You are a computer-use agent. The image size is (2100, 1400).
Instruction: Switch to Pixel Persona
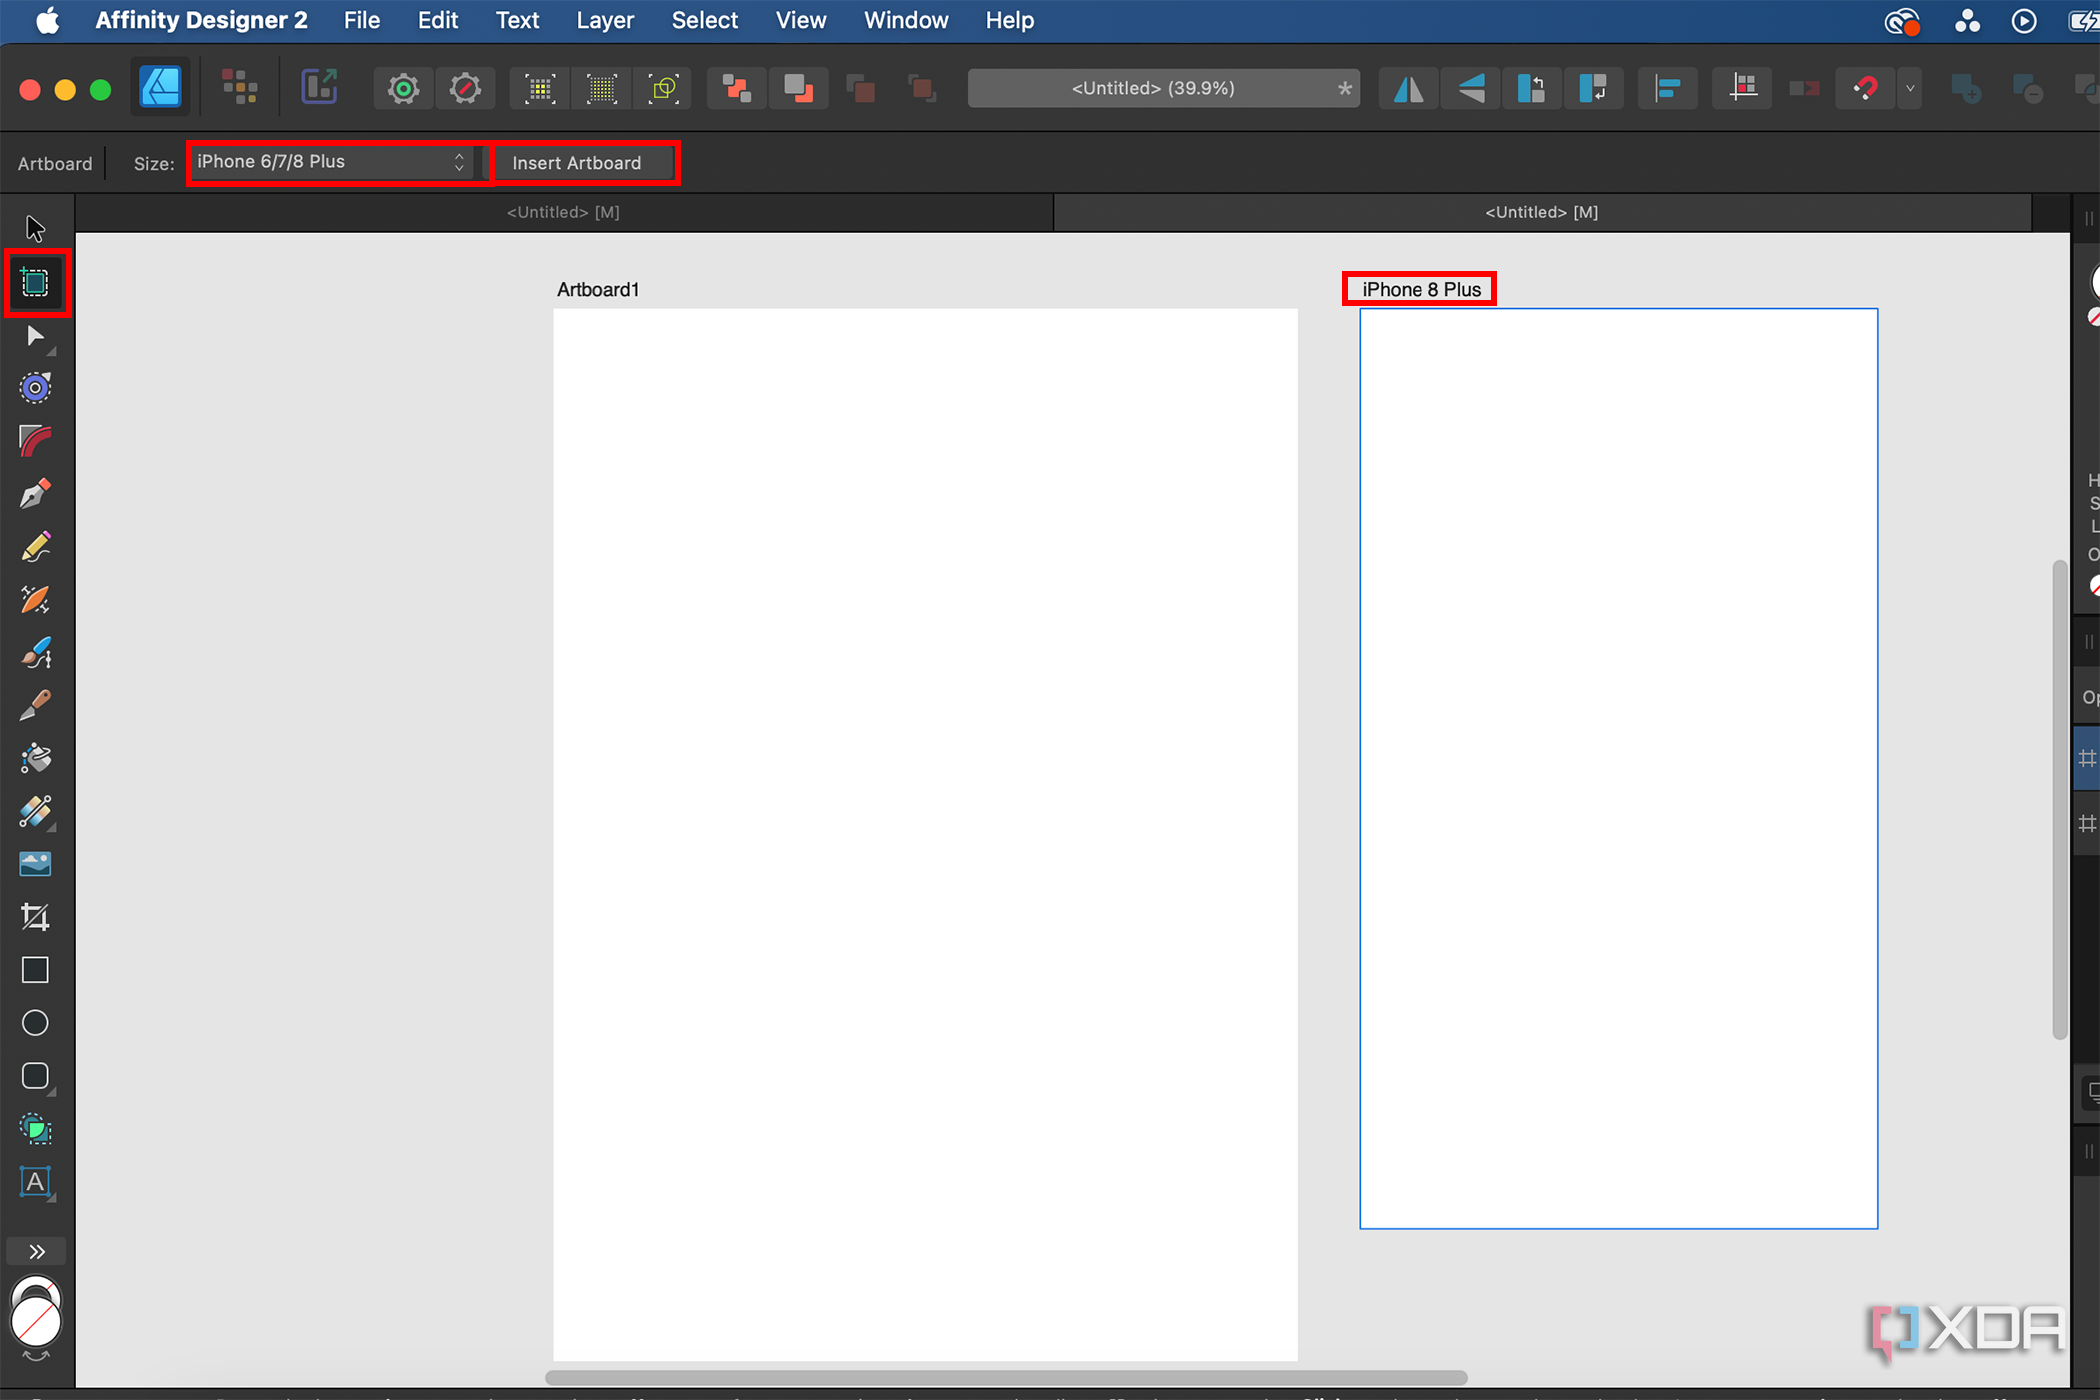point(240,88)
